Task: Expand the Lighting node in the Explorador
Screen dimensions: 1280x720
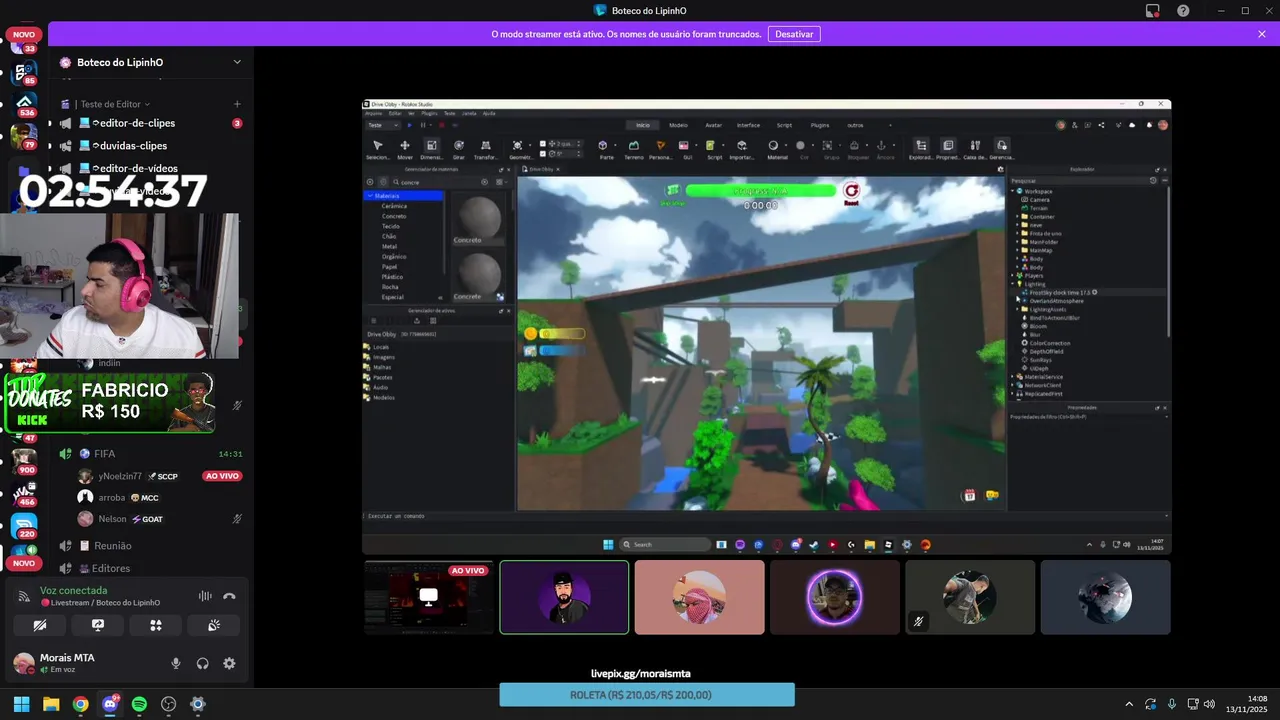Action: [x=1014, y=284]
